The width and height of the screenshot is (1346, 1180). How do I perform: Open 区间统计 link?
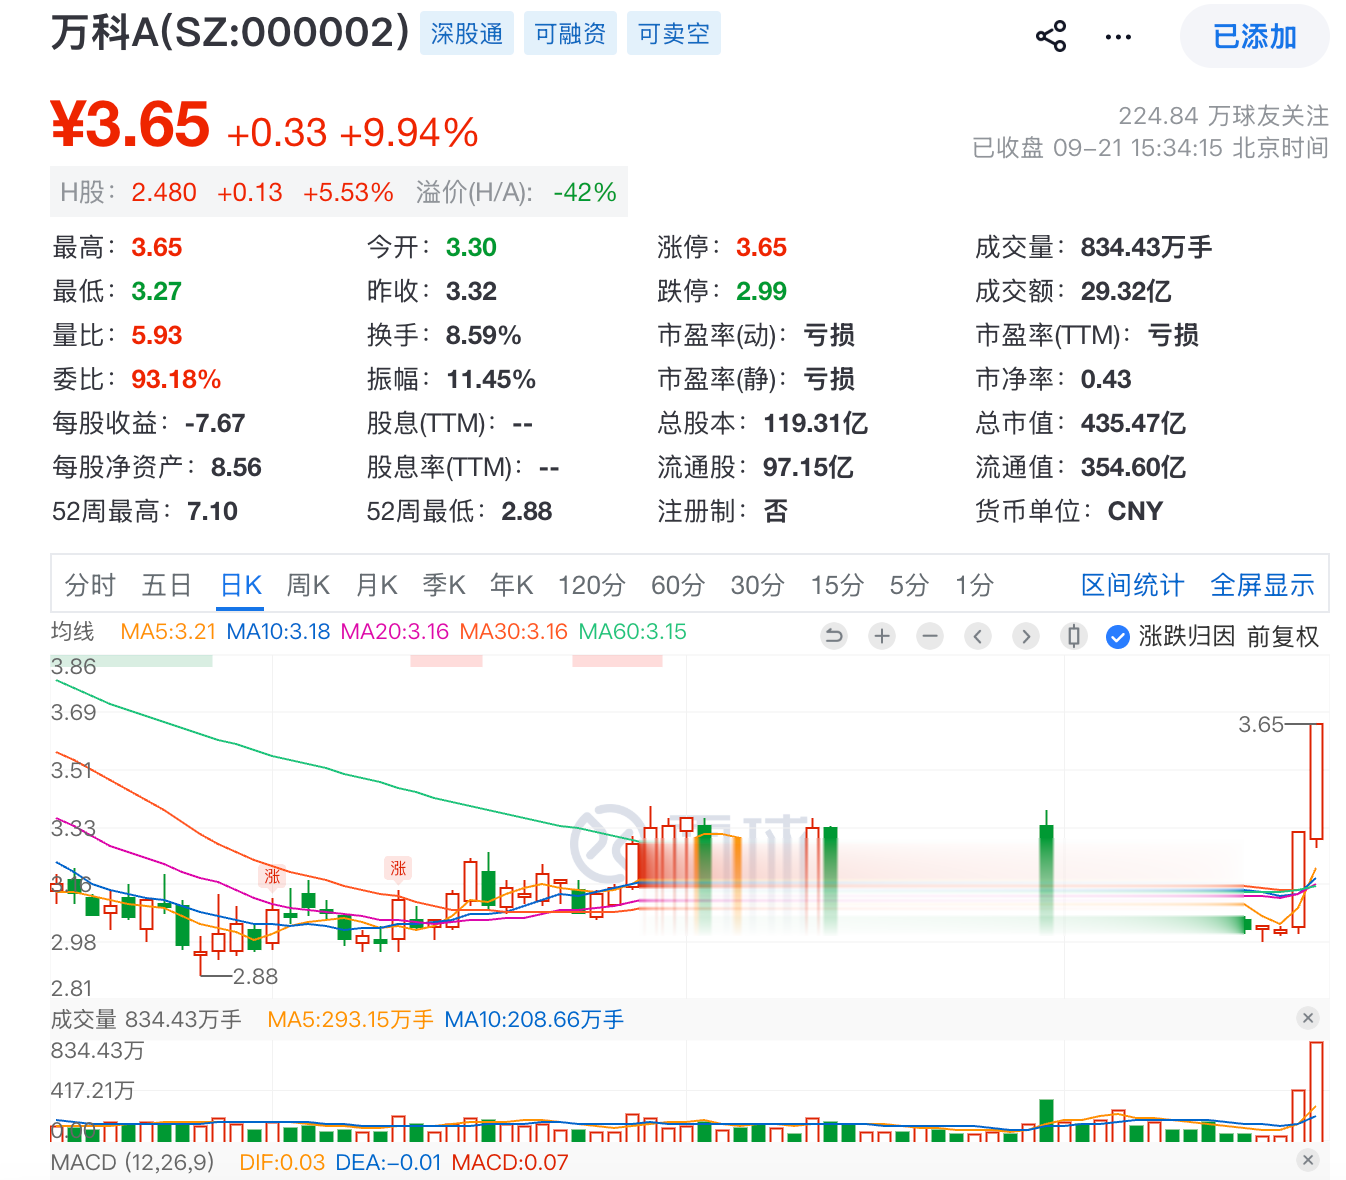pos(1132,585)
